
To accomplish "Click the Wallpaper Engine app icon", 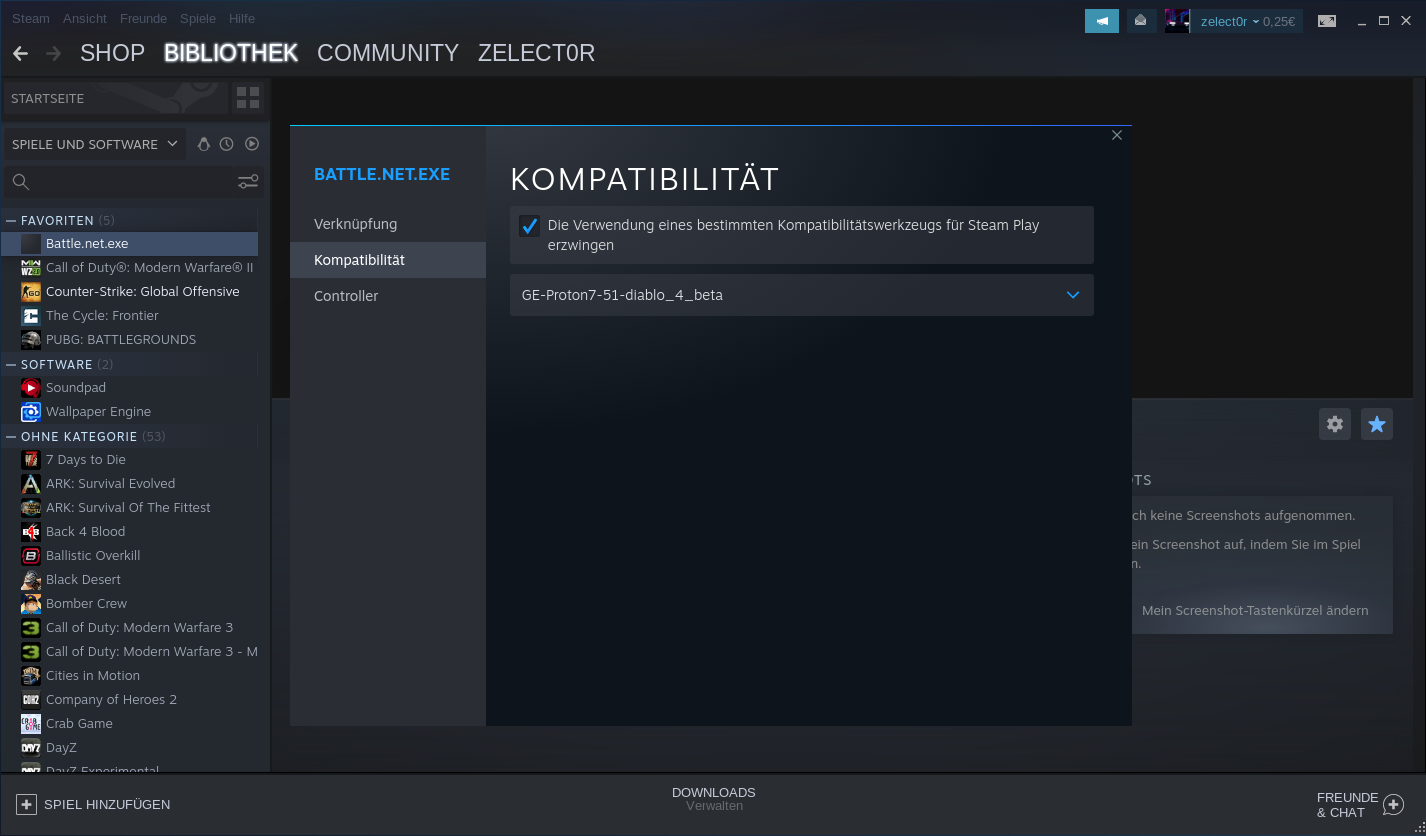I will pos(31,412).
